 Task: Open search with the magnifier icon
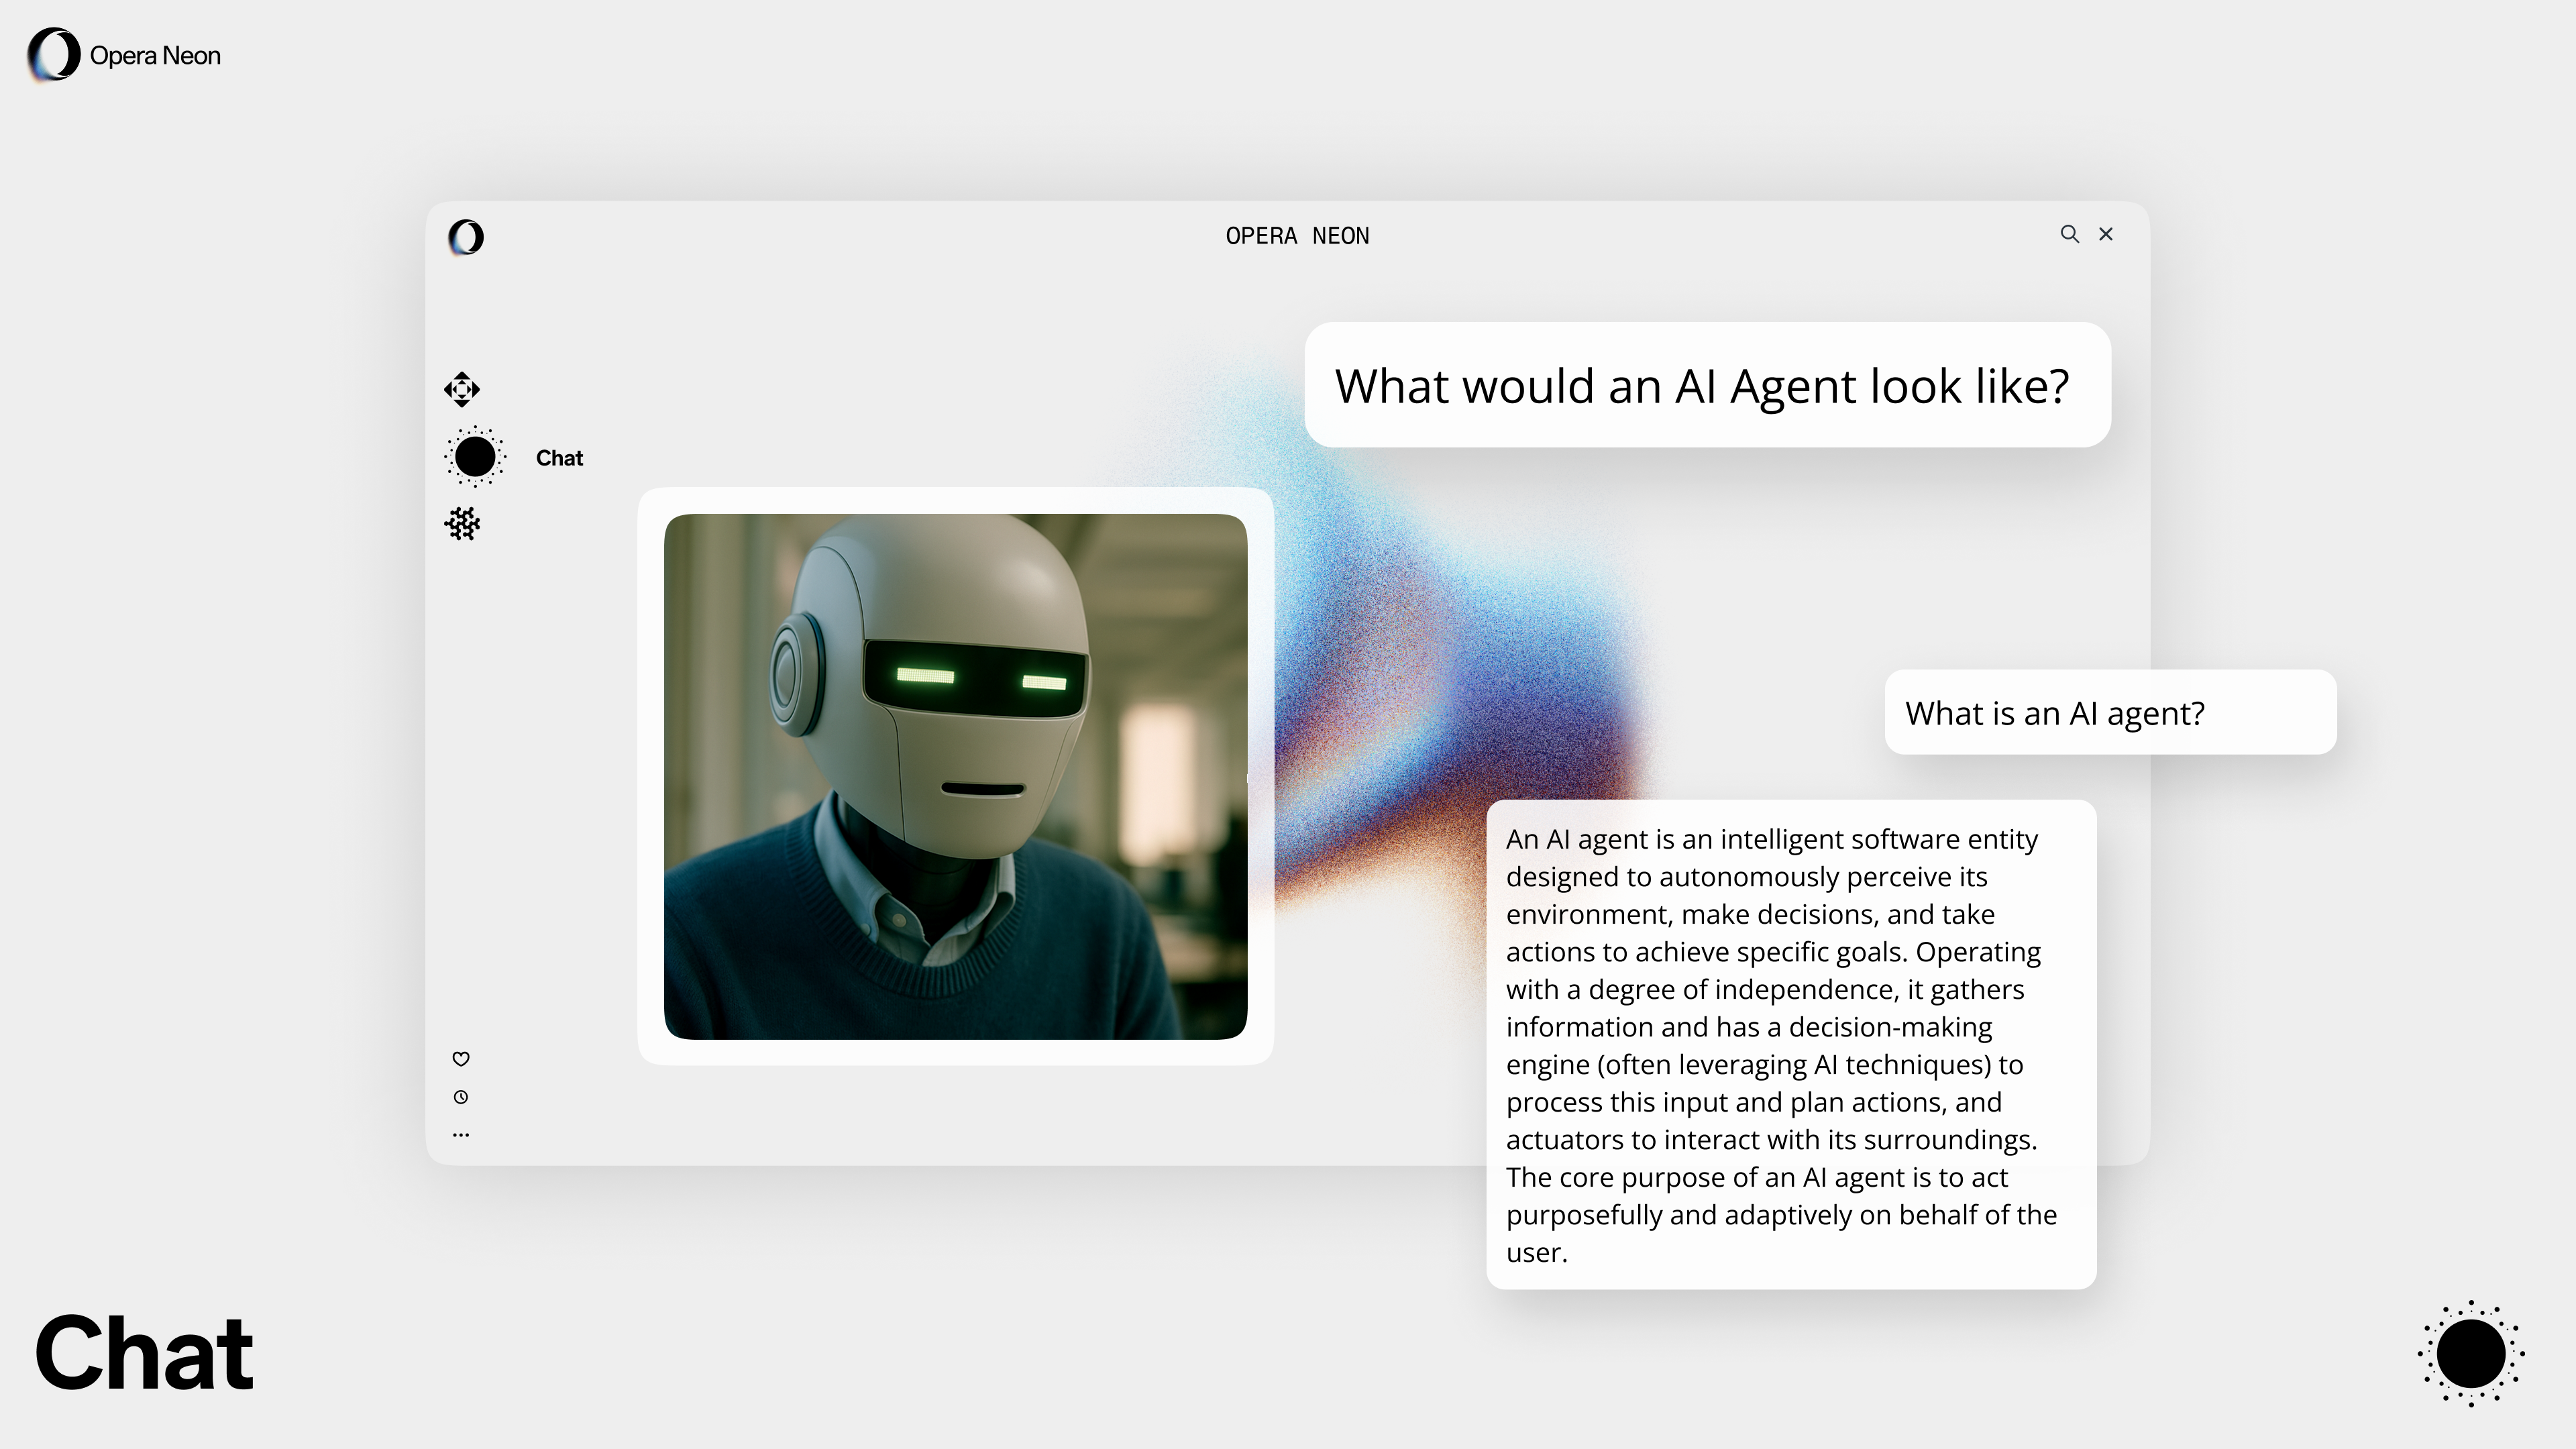pyautogui.click(x=2069, y=234)
